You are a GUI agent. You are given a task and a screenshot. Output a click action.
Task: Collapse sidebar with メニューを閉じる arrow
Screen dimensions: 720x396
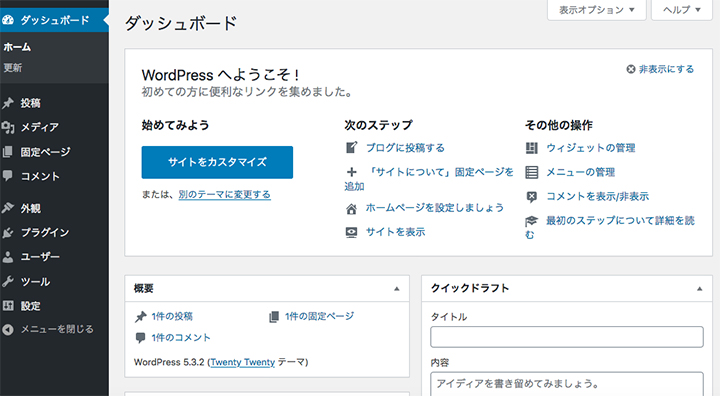tap(8, 329)
